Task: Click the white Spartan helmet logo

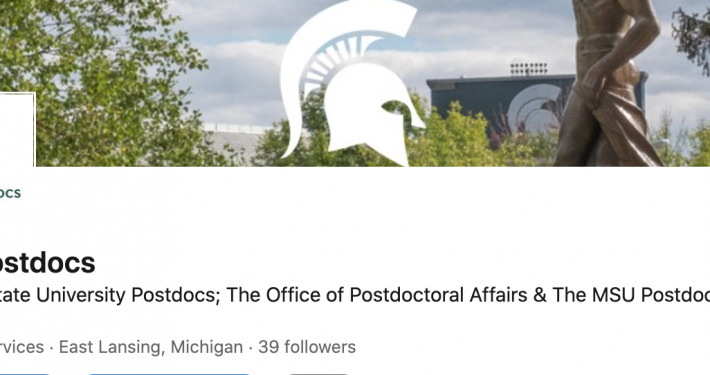Action: (352, 84)
